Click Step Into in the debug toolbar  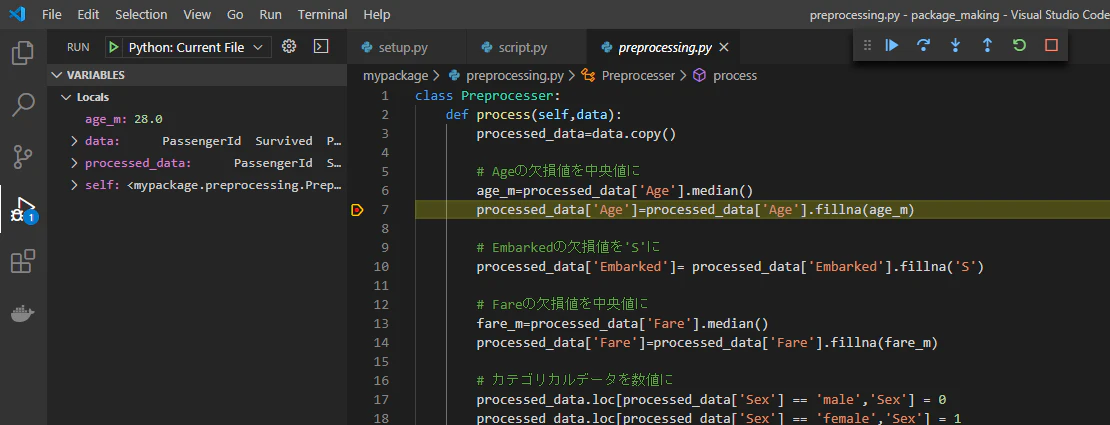click(x=956, y=45)
